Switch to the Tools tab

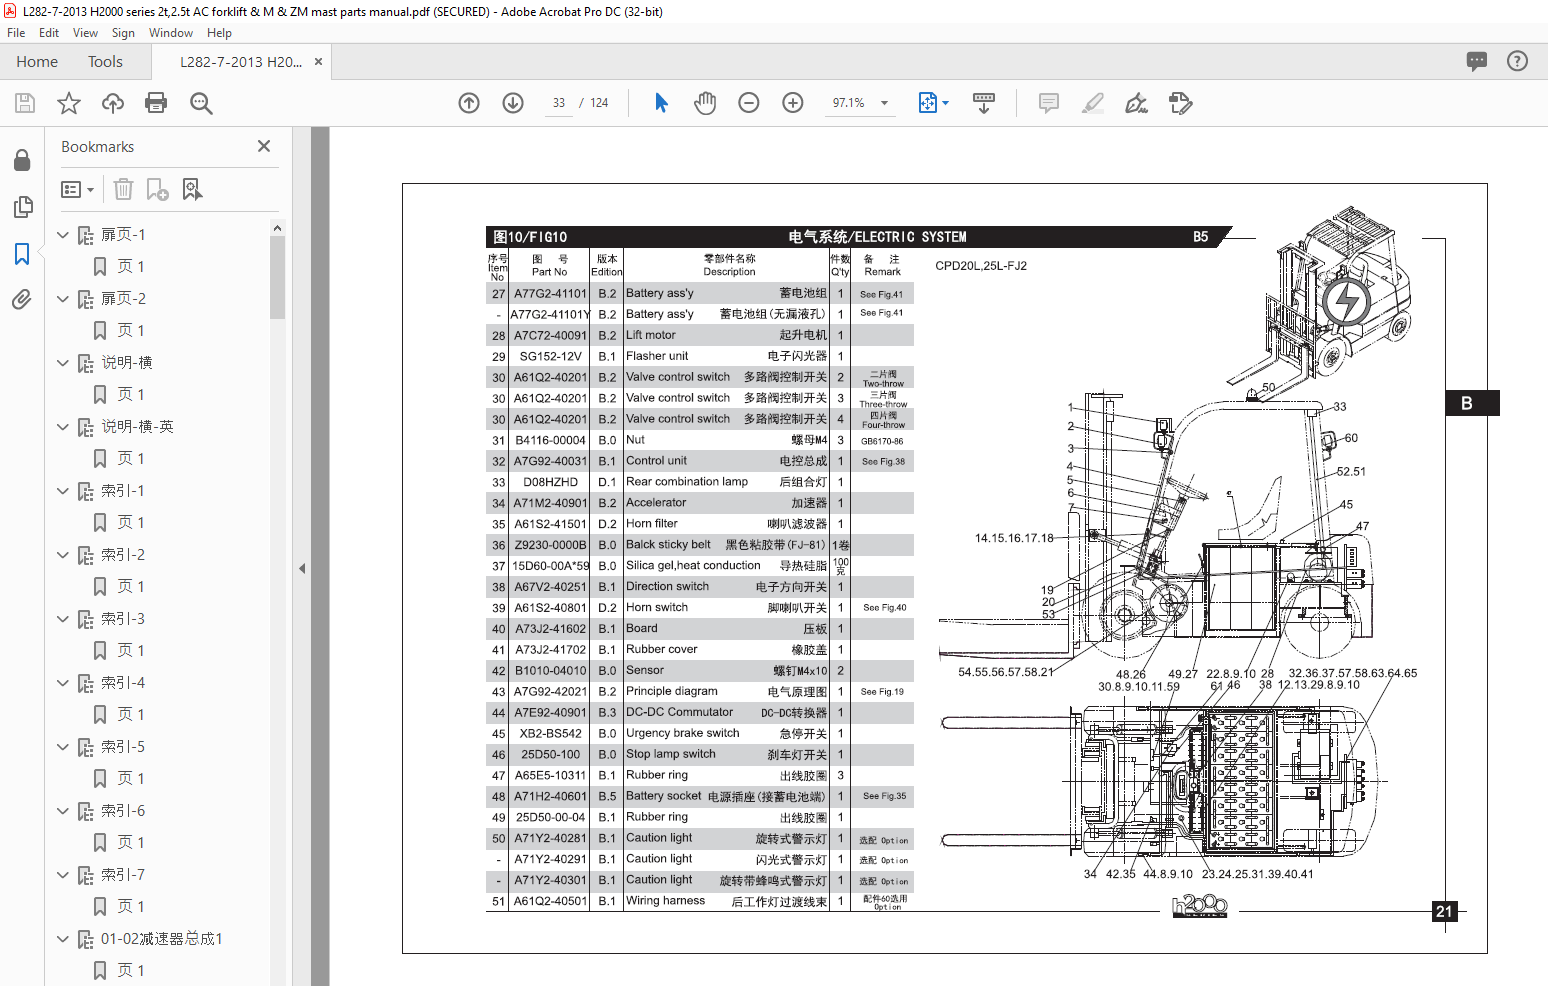(105, 61)
